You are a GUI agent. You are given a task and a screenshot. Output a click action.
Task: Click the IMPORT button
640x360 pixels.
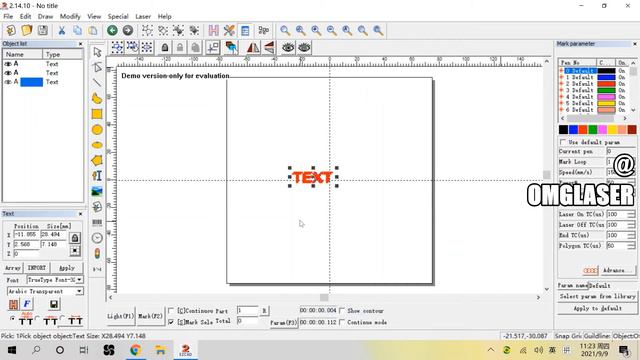pyautogui.click(x=37, y=268)
